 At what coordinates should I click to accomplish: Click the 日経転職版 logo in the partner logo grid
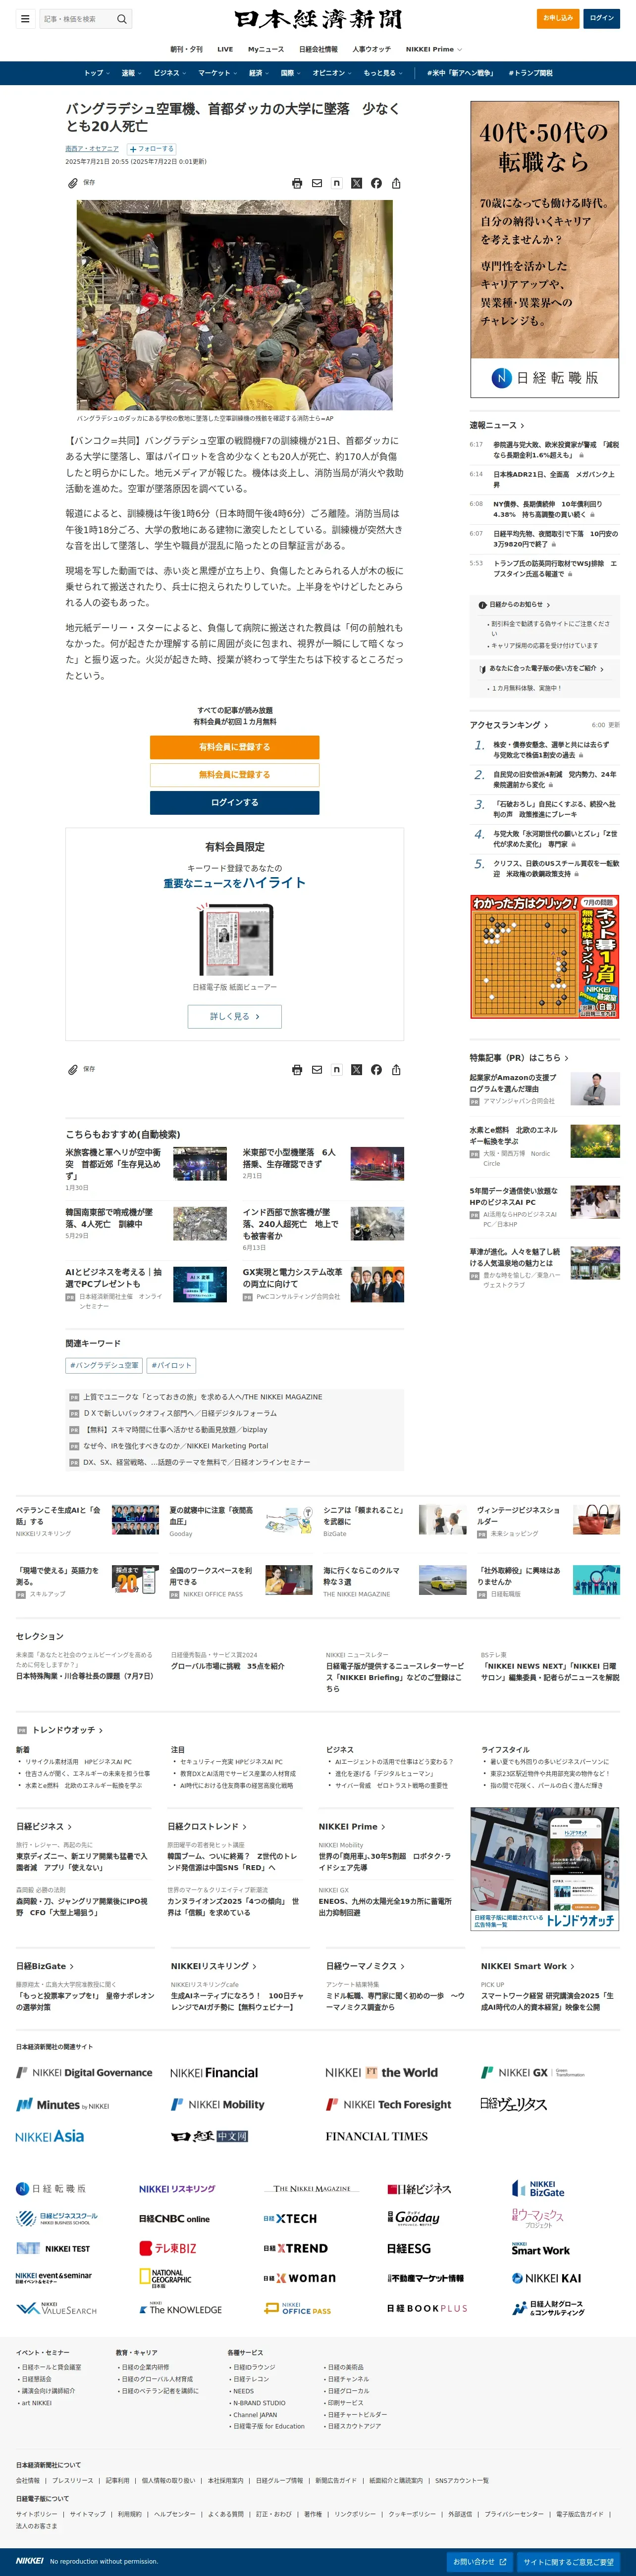pos(51,2188)
